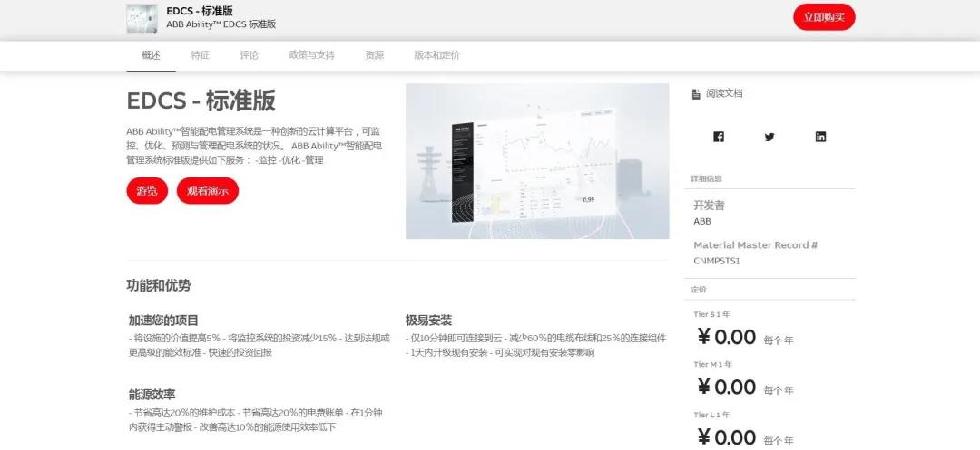
Task: Open the 评论 reviews tab
Action: (x=249, y=55)
